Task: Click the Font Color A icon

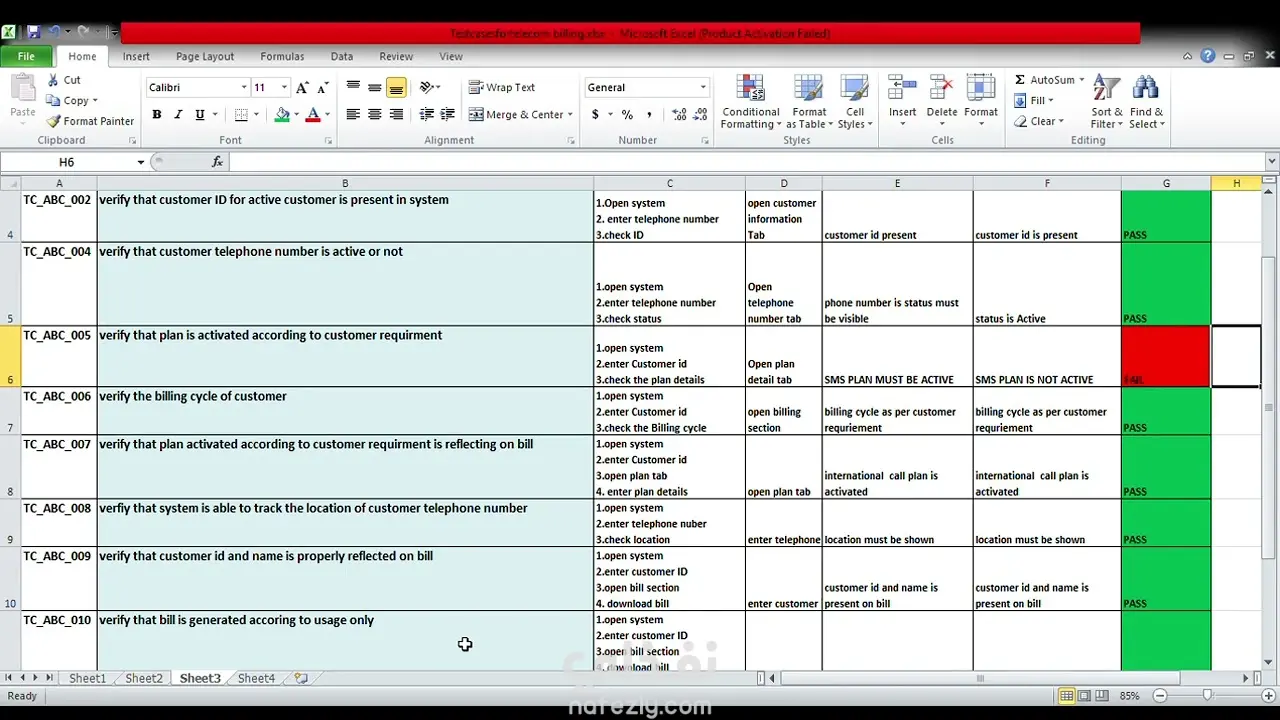Action: tap(313, 115)
